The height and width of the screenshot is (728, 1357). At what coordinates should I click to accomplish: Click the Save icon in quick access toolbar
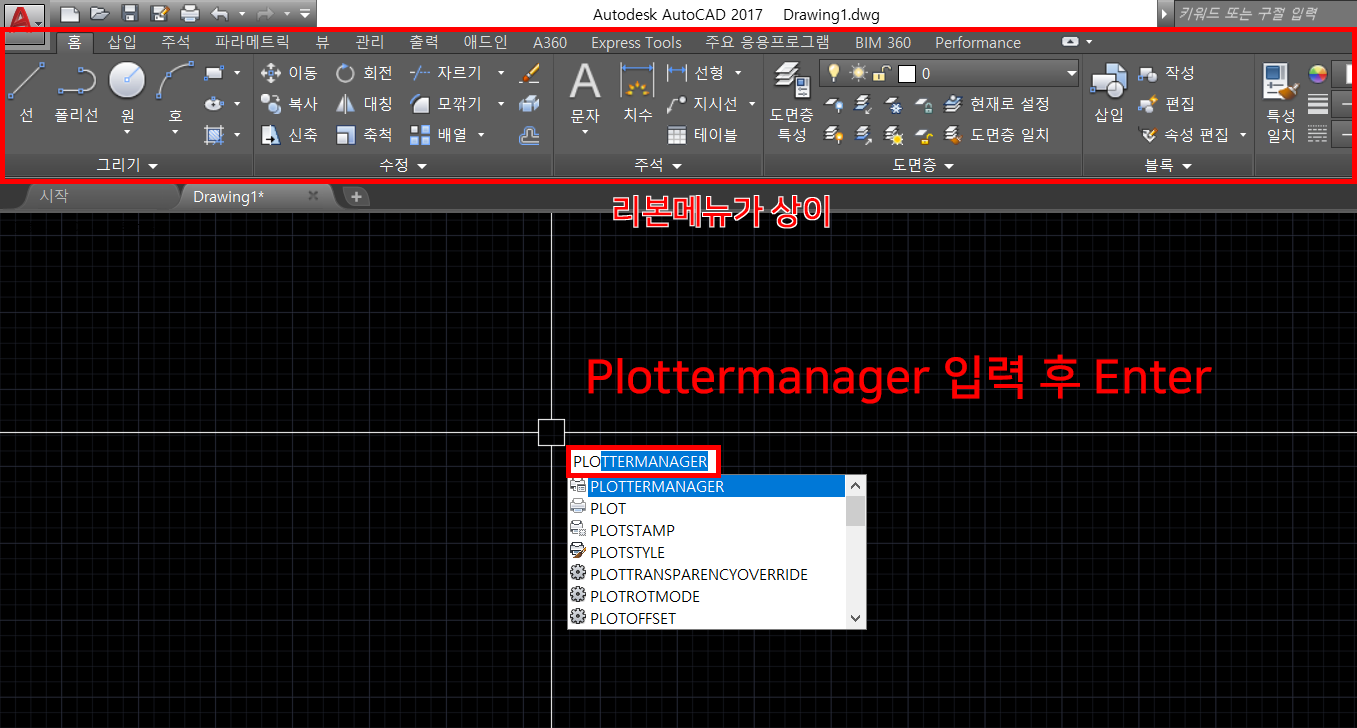click(x=129, y=13)
